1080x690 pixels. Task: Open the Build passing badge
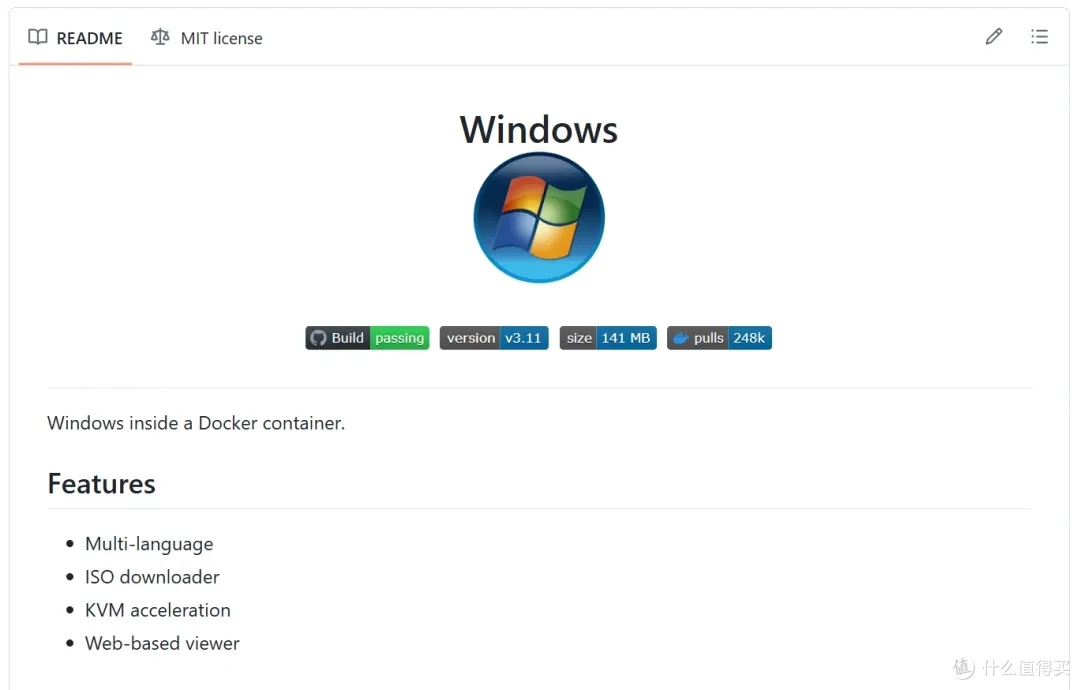pos(367,338)
